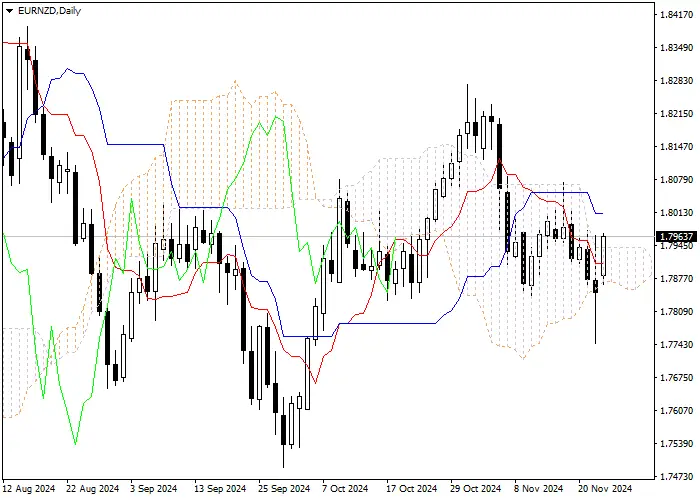Click the 25 Sep 2024 date label
700x500 pixels.
[x=284, y=489]
